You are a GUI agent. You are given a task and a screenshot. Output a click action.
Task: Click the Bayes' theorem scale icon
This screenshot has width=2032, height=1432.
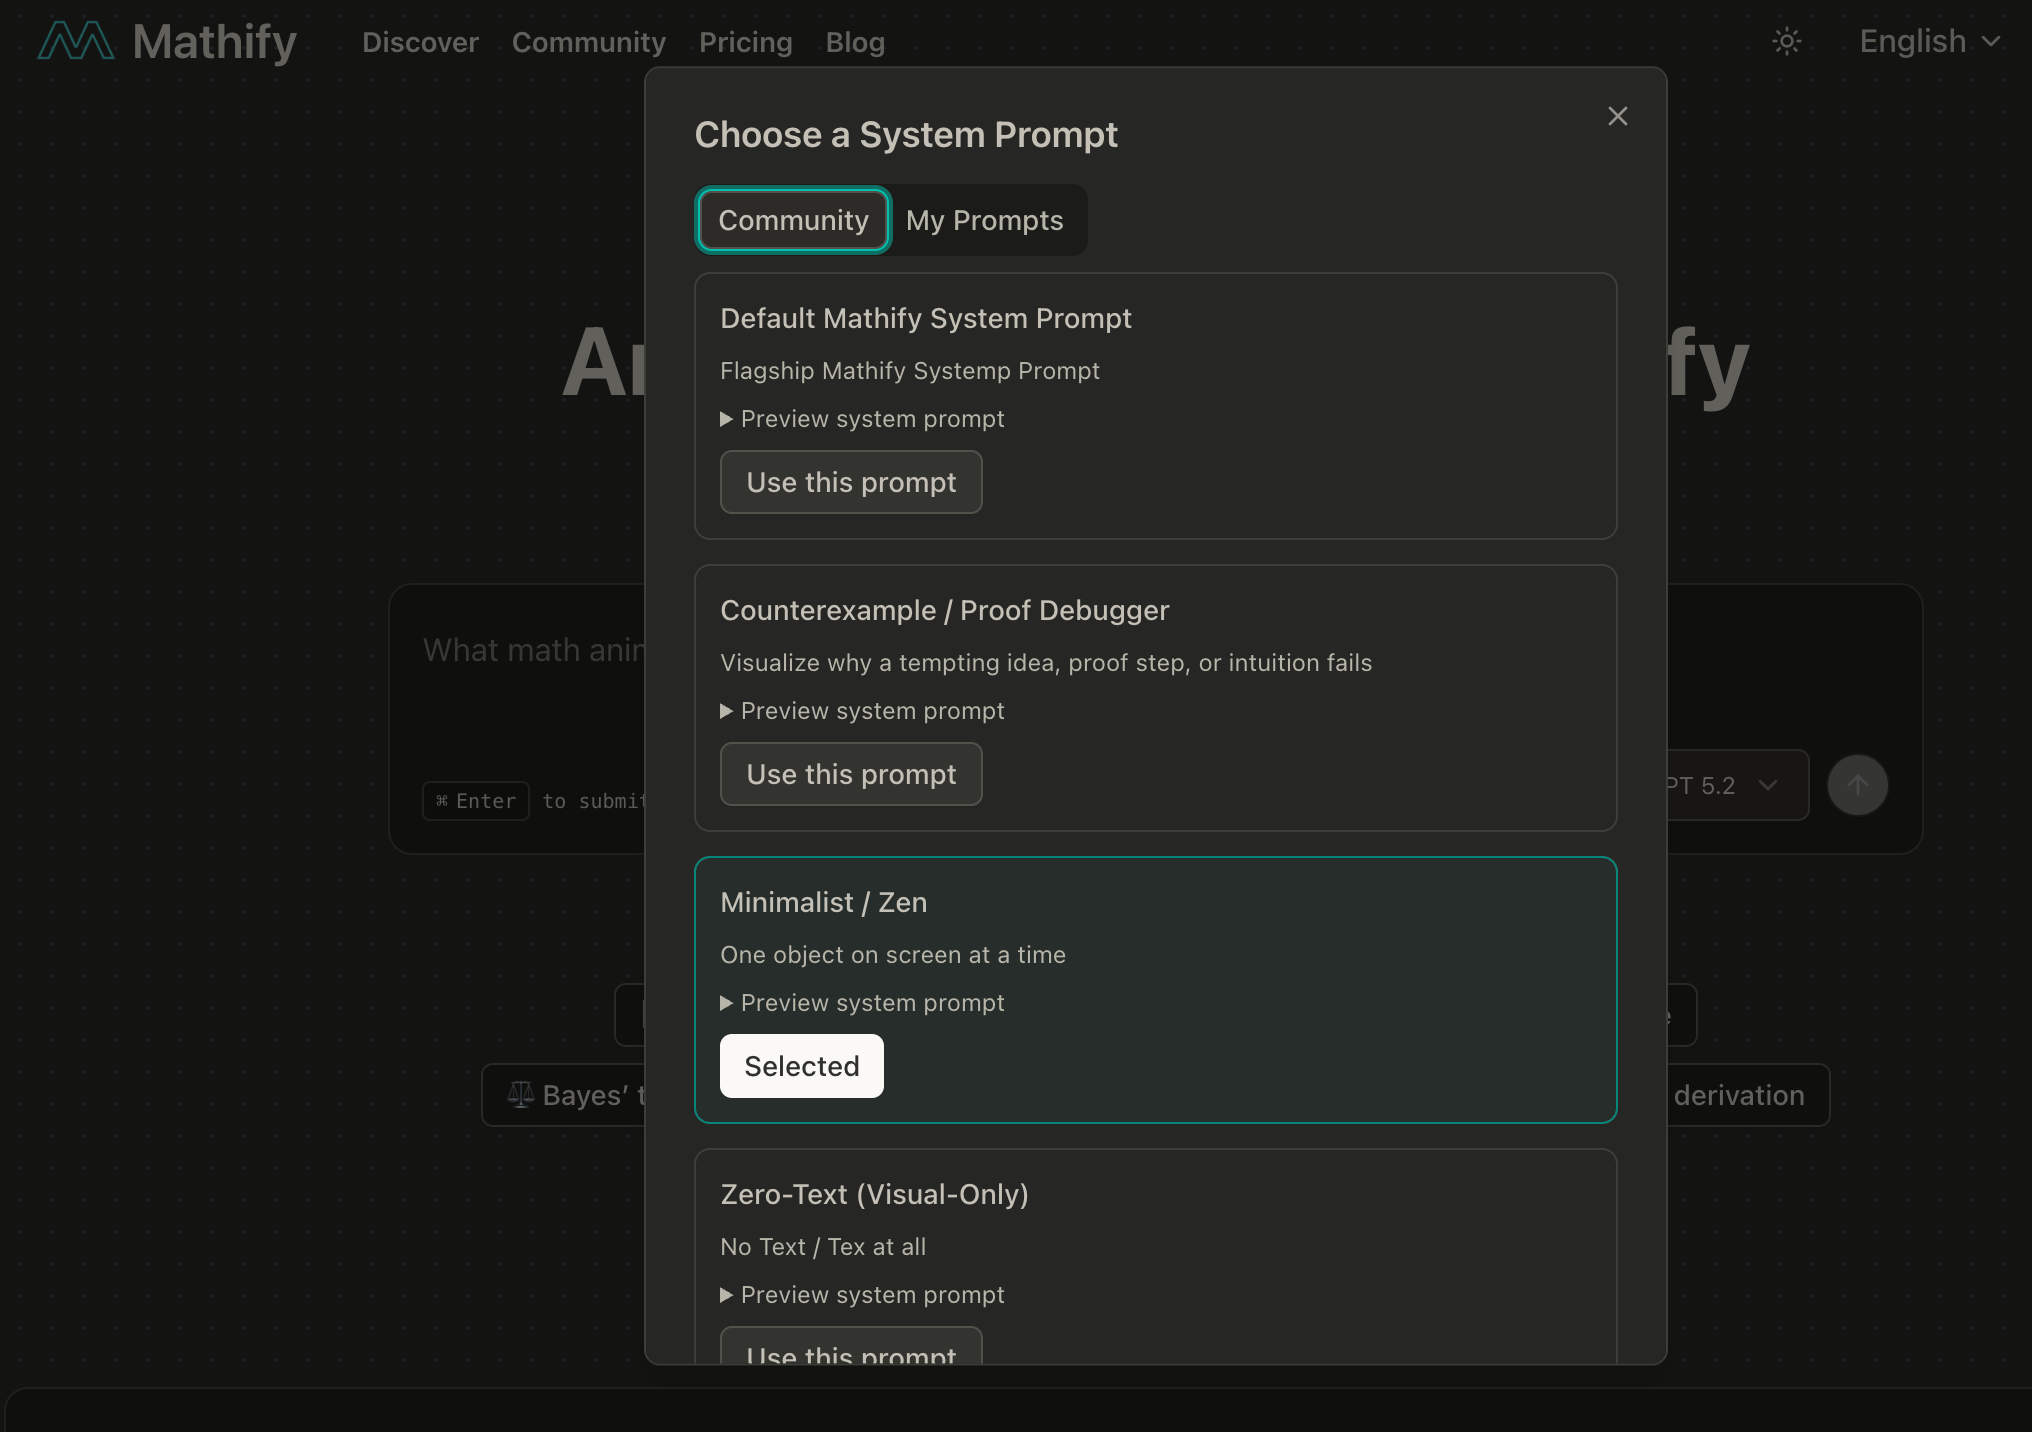point(520,1095)
